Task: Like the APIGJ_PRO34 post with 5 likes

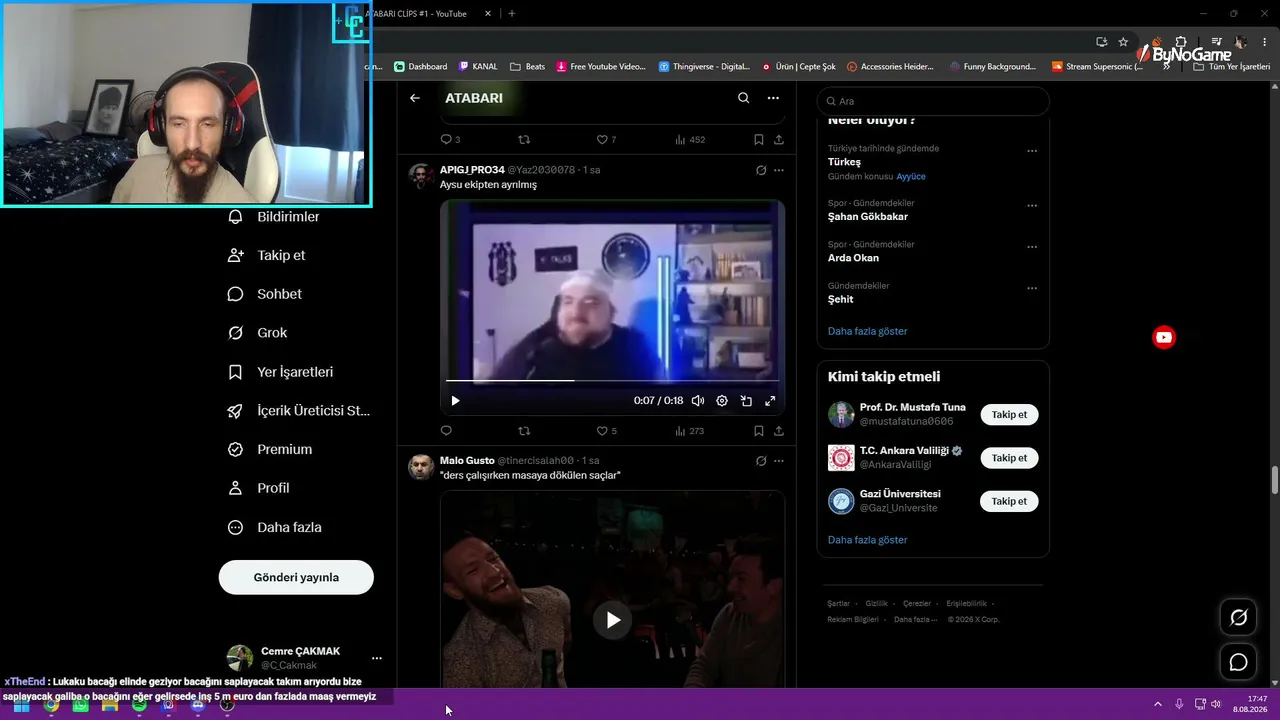Action: pos(606,431)
